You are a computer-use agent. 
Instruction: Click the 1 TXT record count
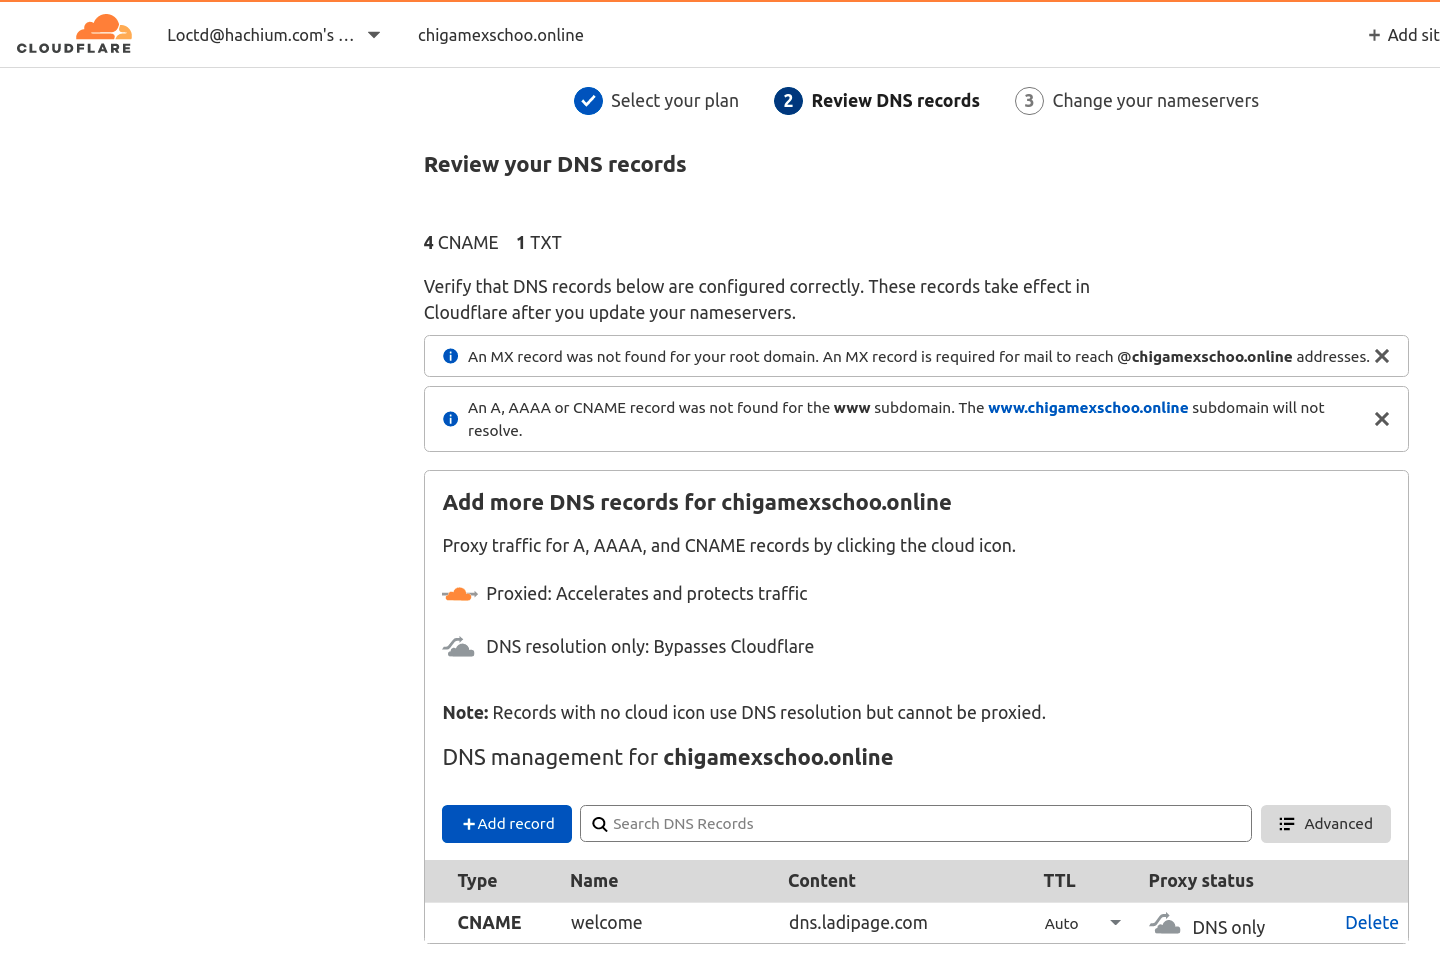pyautogui.click(x=539, y=243)
